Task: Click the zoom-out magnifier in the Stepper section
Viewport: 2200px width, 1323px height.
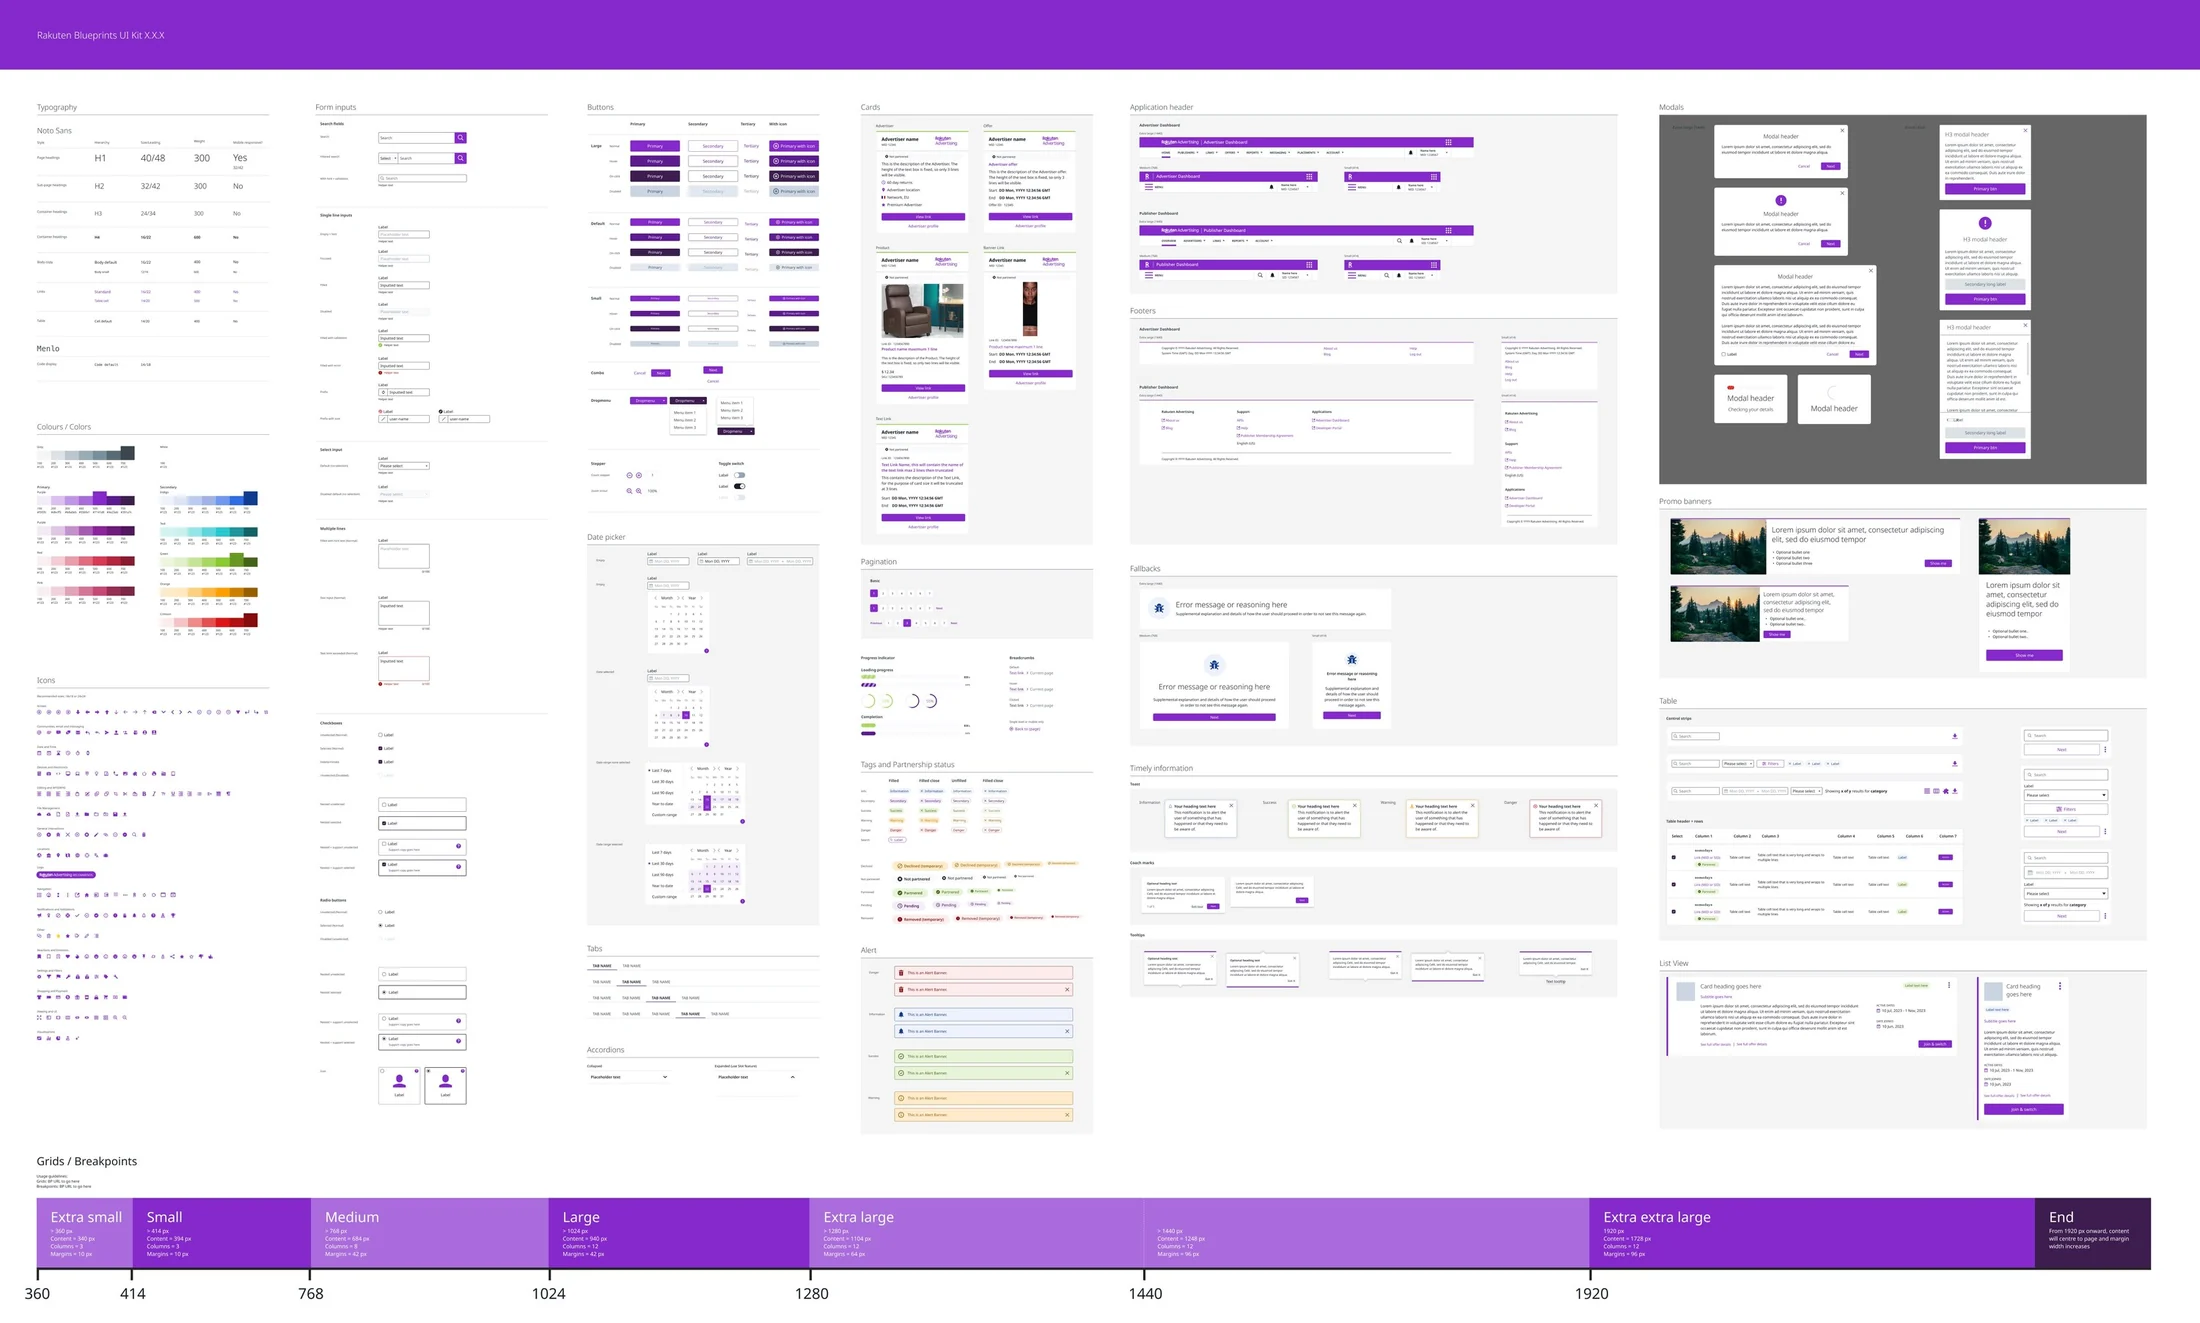Action: [629, 491]
